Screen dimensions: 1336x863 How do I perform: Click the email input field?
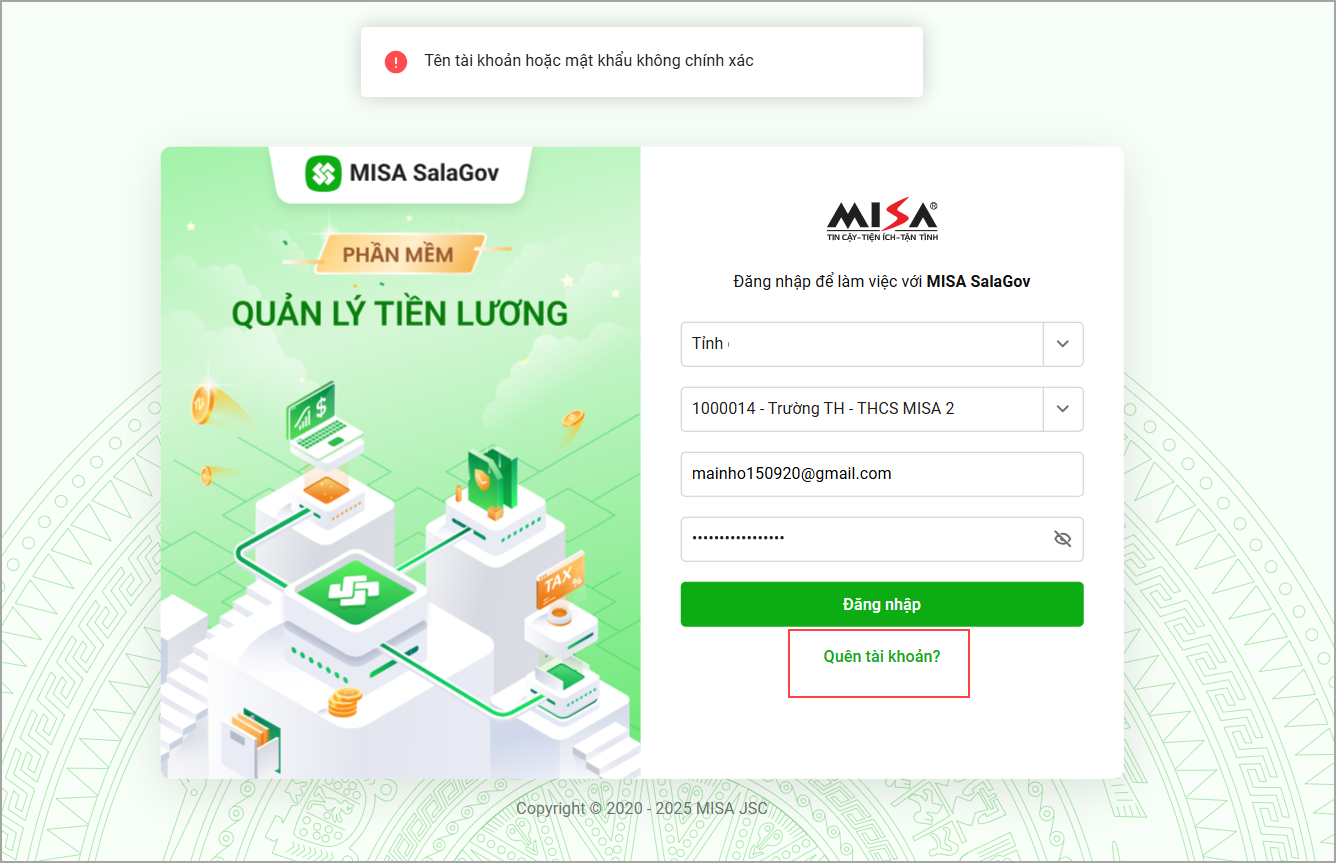click(x=882, y=474)
